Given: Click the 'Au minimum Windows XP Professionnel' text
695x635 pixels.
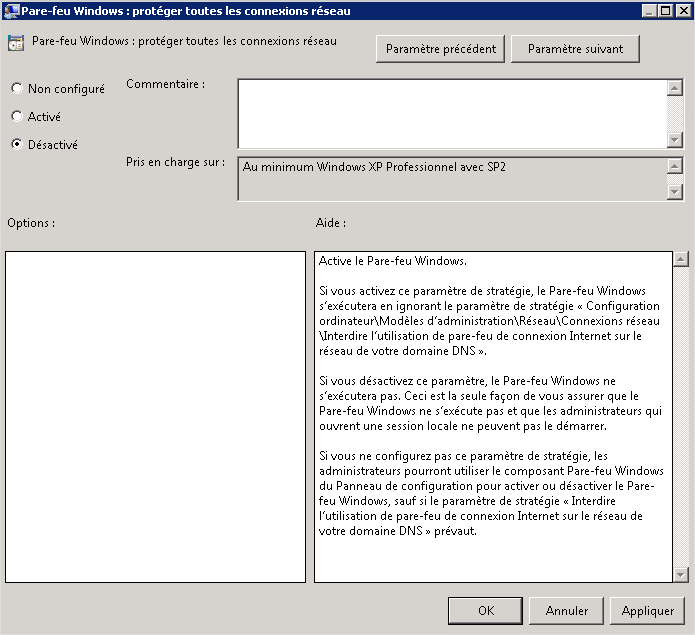Looking at the screenshot, I should [374, 167].
